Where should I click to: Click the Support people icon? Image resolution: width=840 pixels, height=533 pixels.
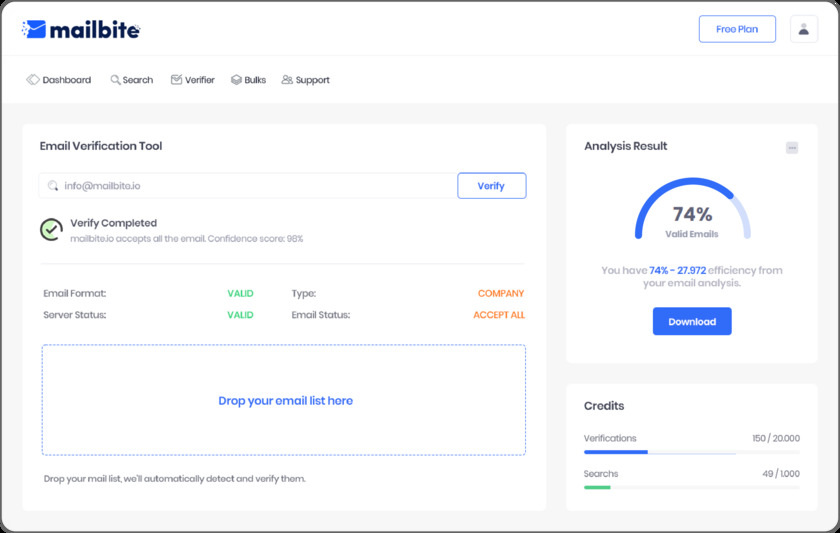[x=287, y=80]
